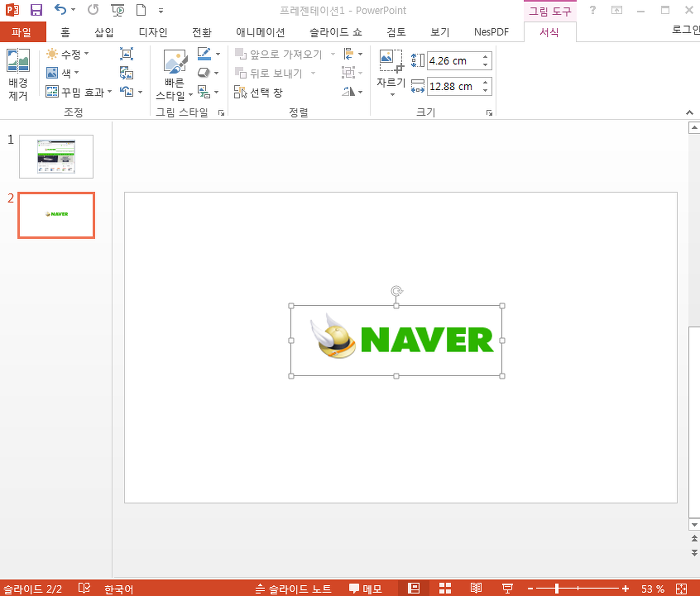Switch to the 슬라이드 쇼 tab
This screenshot has height=596, width=700.
(x=336, y=32)
